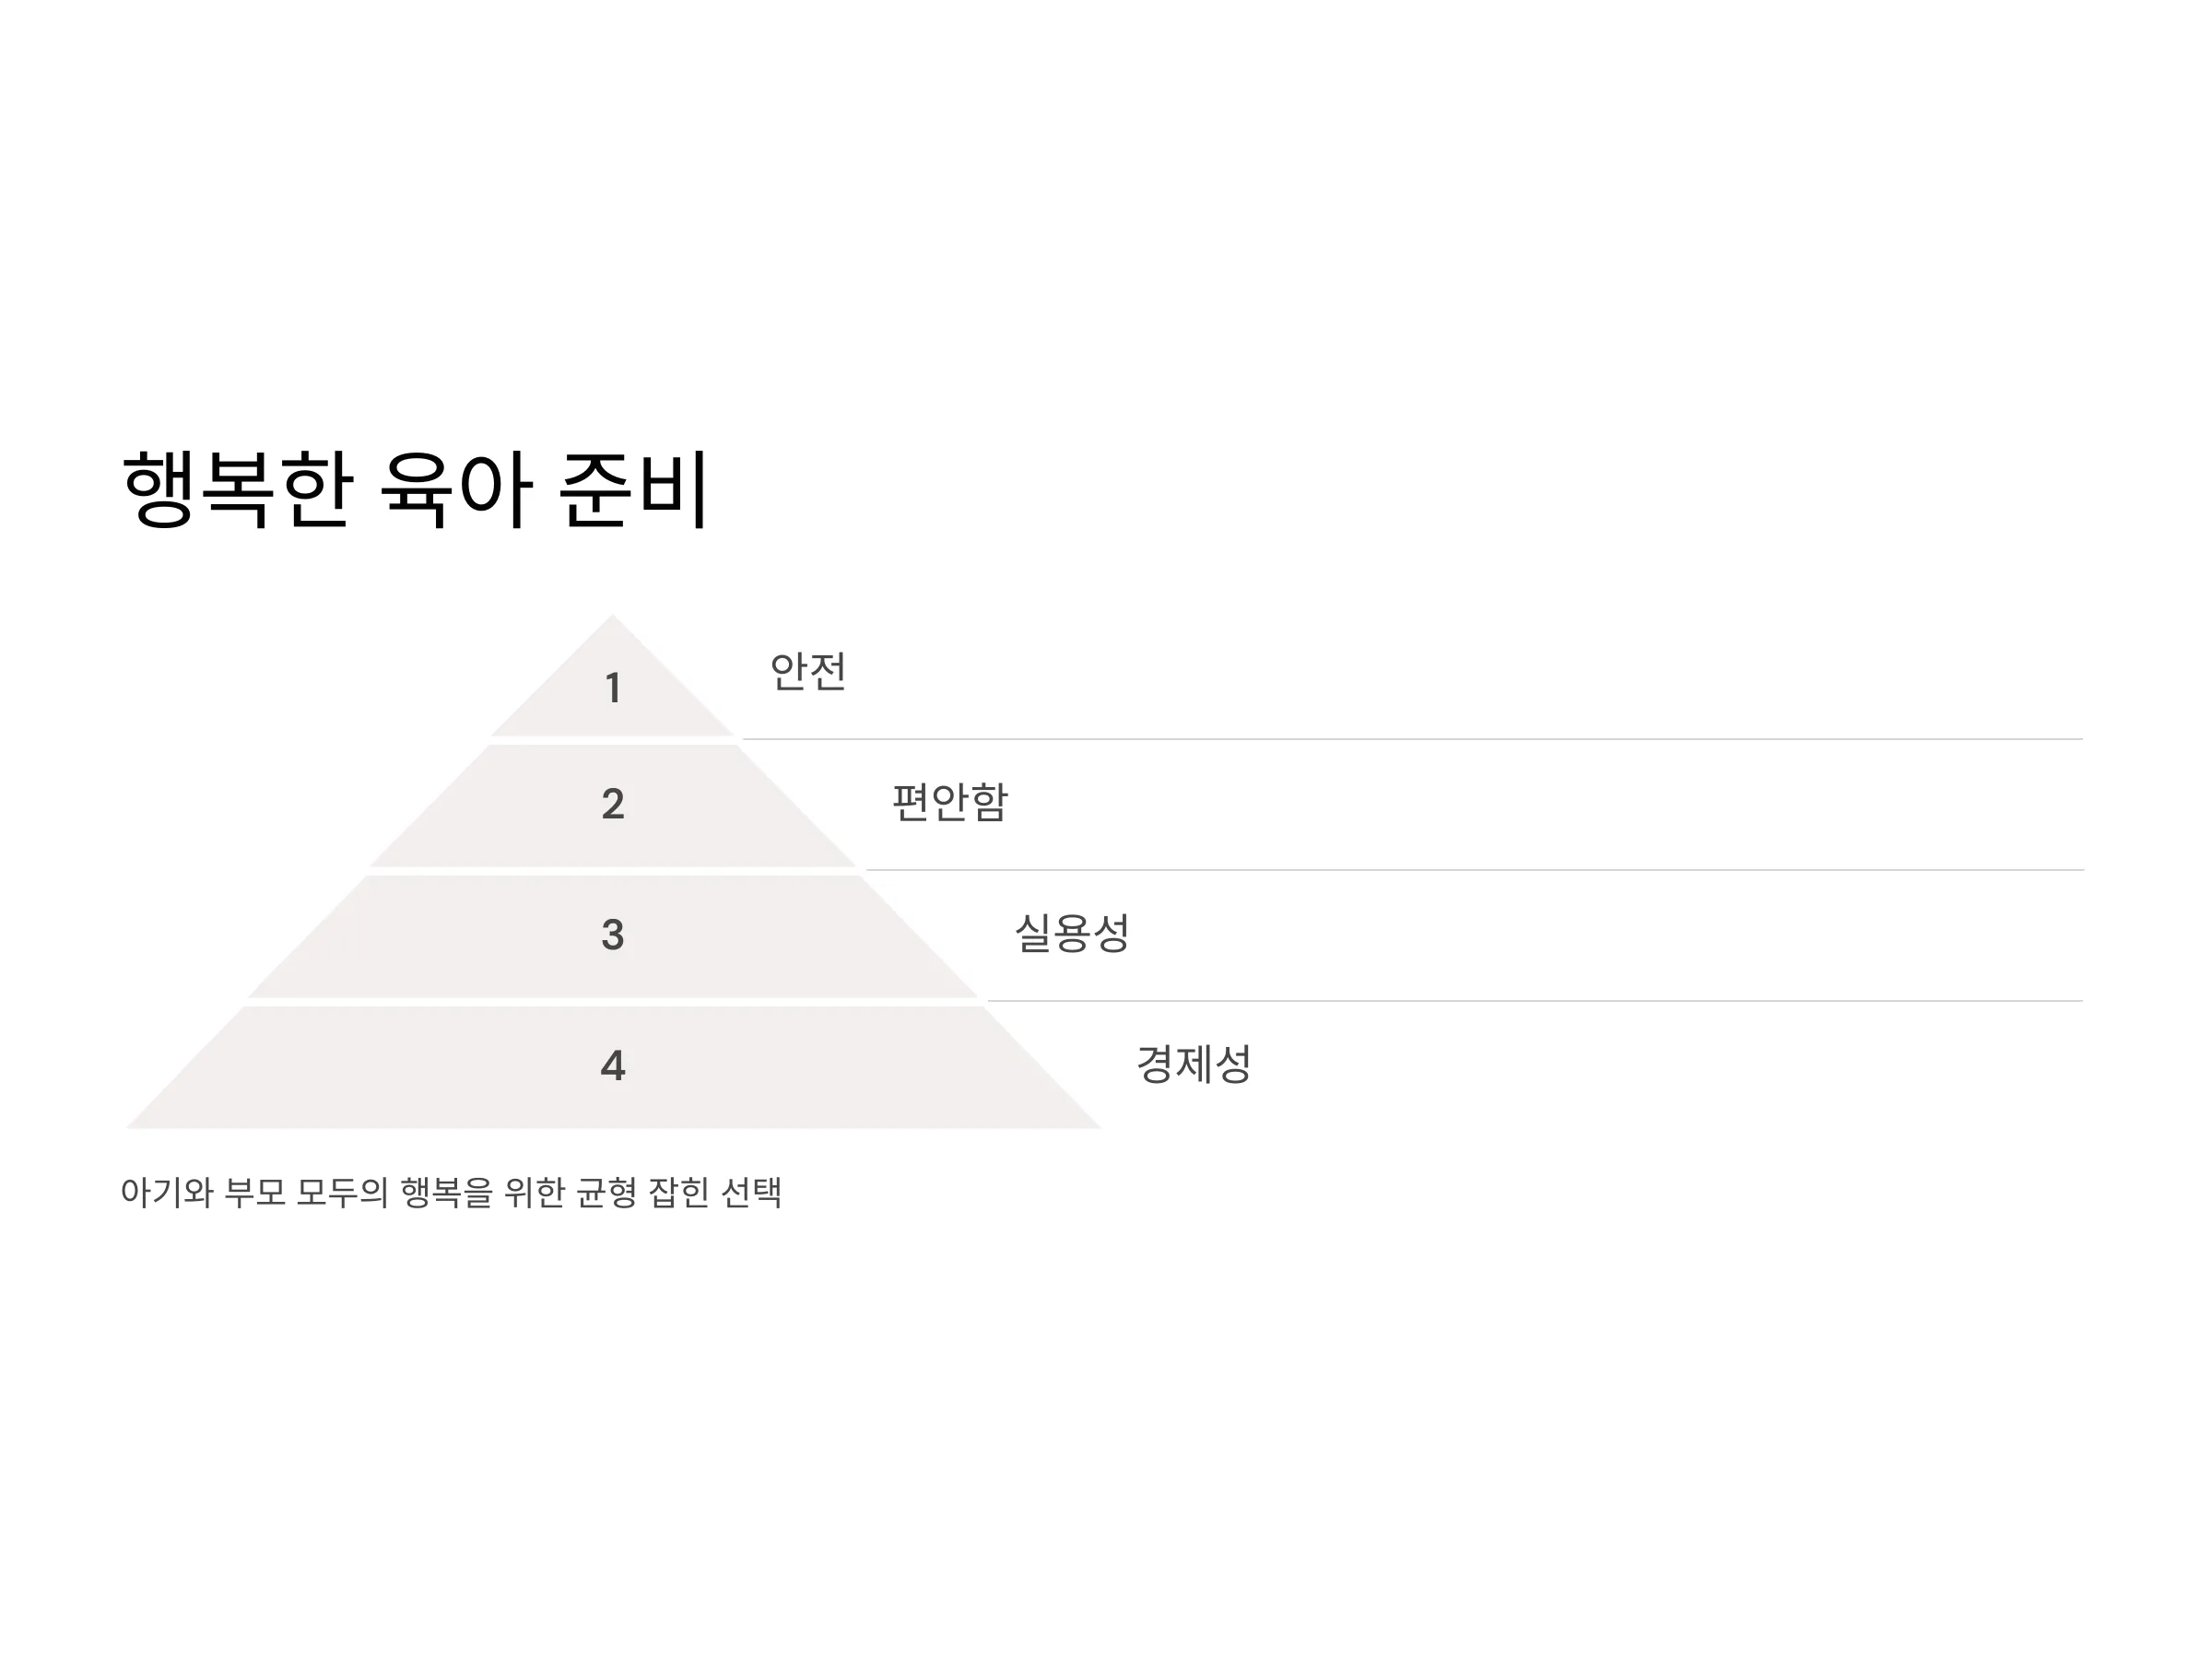Click the third pyramid tier's shaded area
The height and width of the screenshot is (1659, 2212).
tap(613, 937)
